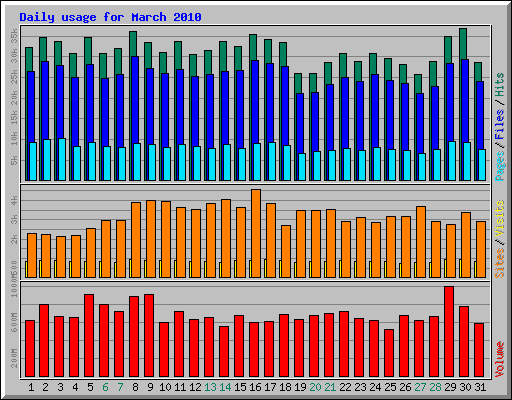Click day label 9 on the x-axis
This screenshot has height=400, width=512.
150,387
